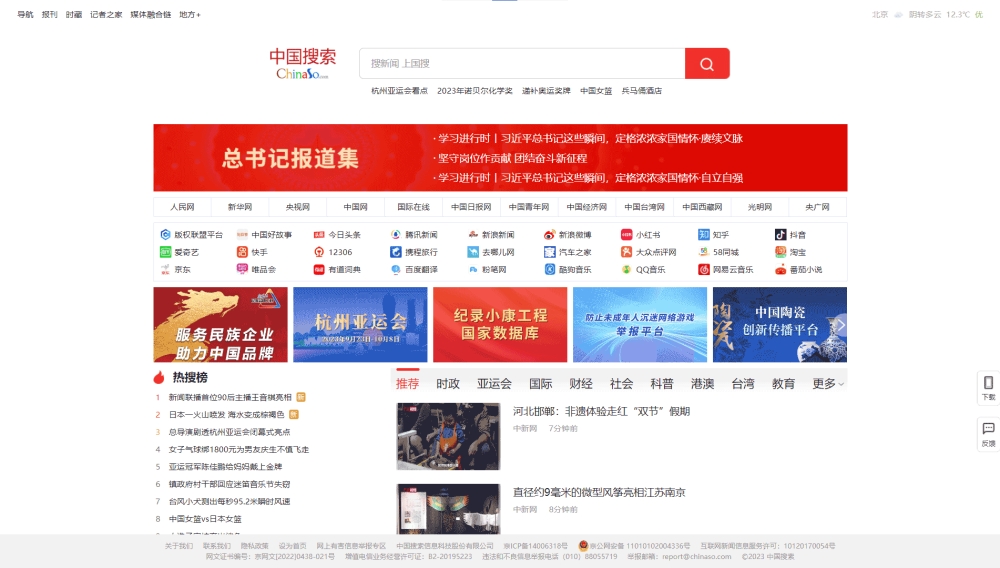Click the 隐私政策 footer link

(254, 546)
